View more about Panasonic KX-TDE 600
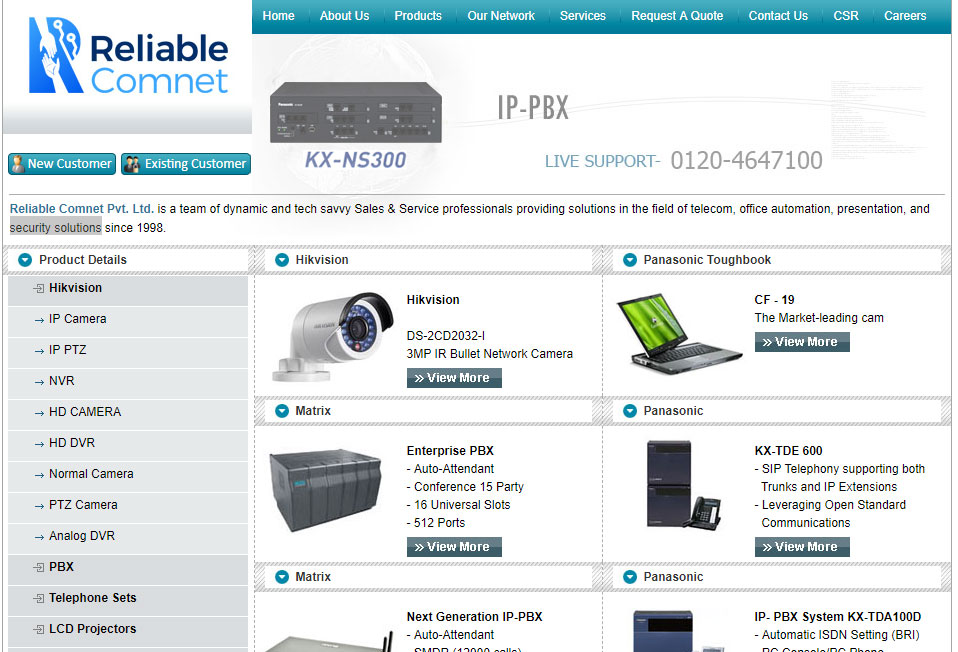958x652 pixels. 802,547
